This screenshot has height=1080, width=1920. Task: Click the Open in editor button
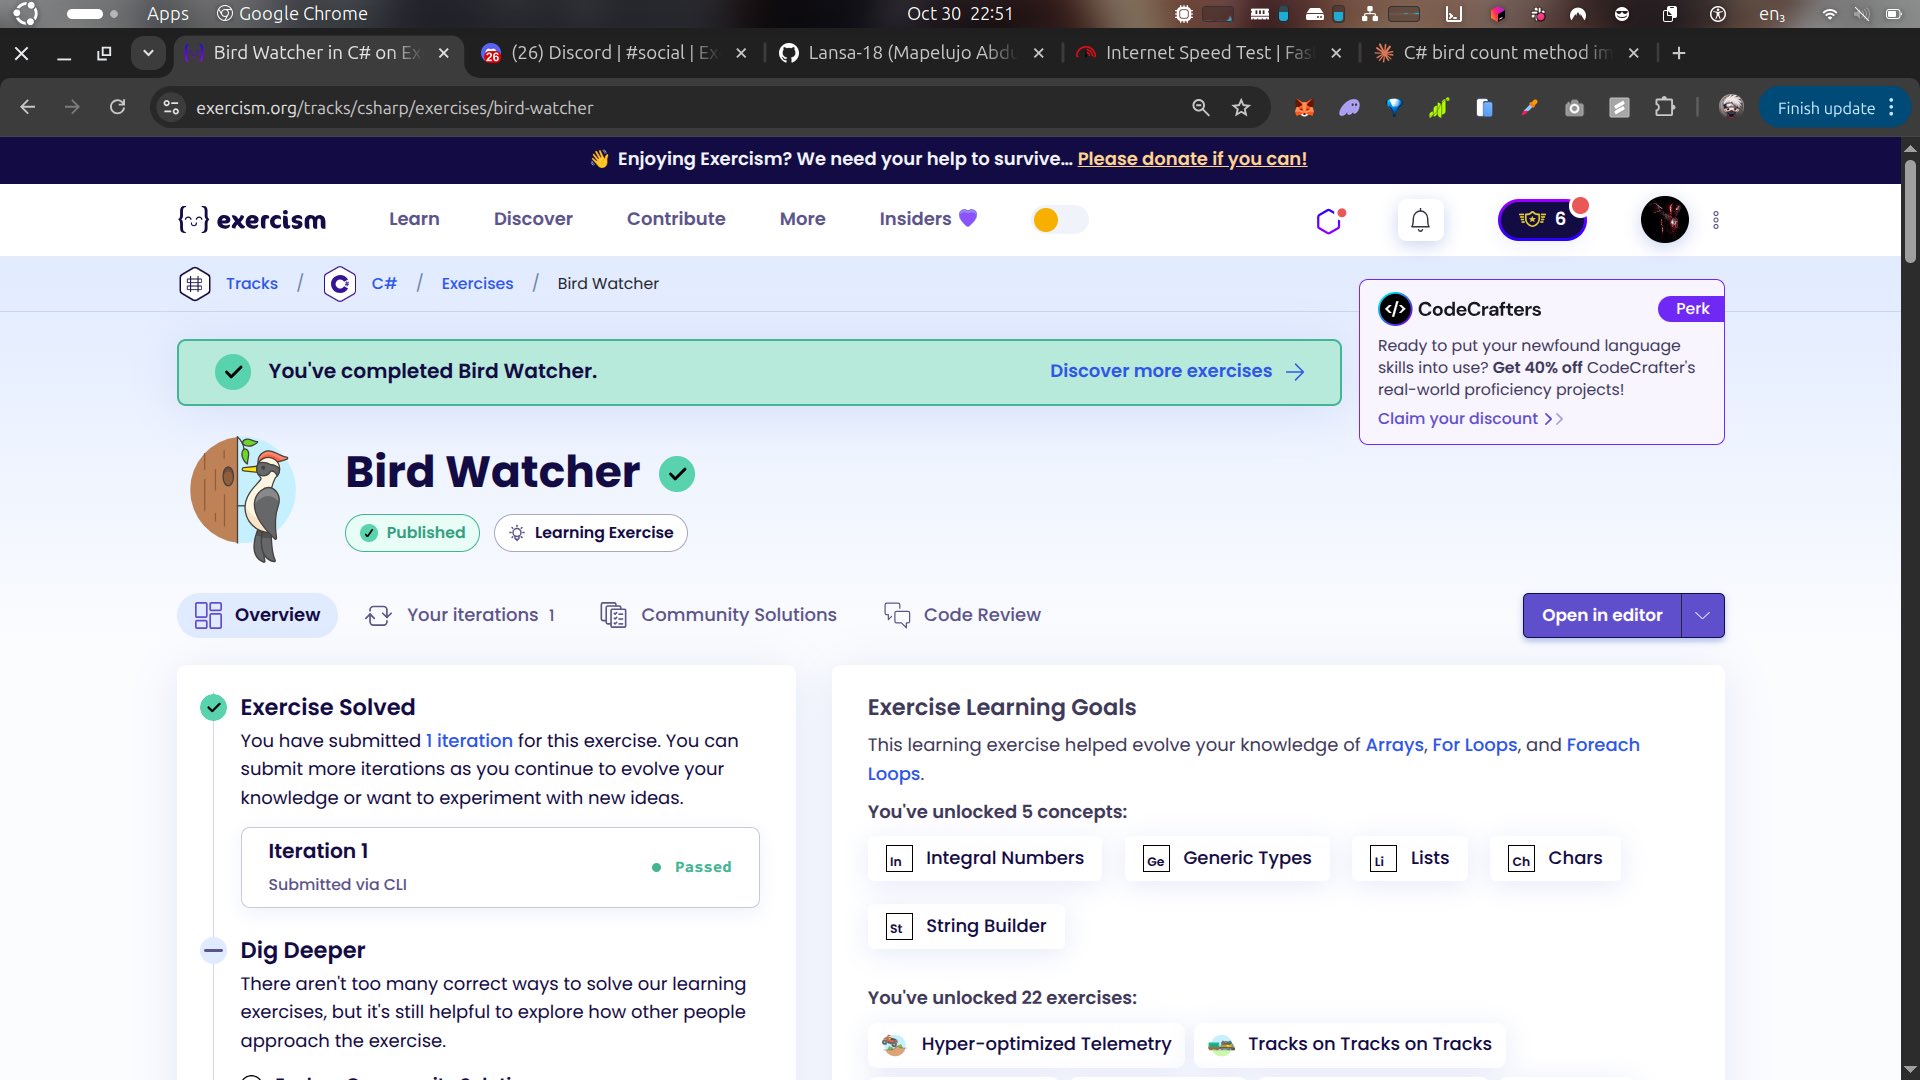[x=1601, y=616]
